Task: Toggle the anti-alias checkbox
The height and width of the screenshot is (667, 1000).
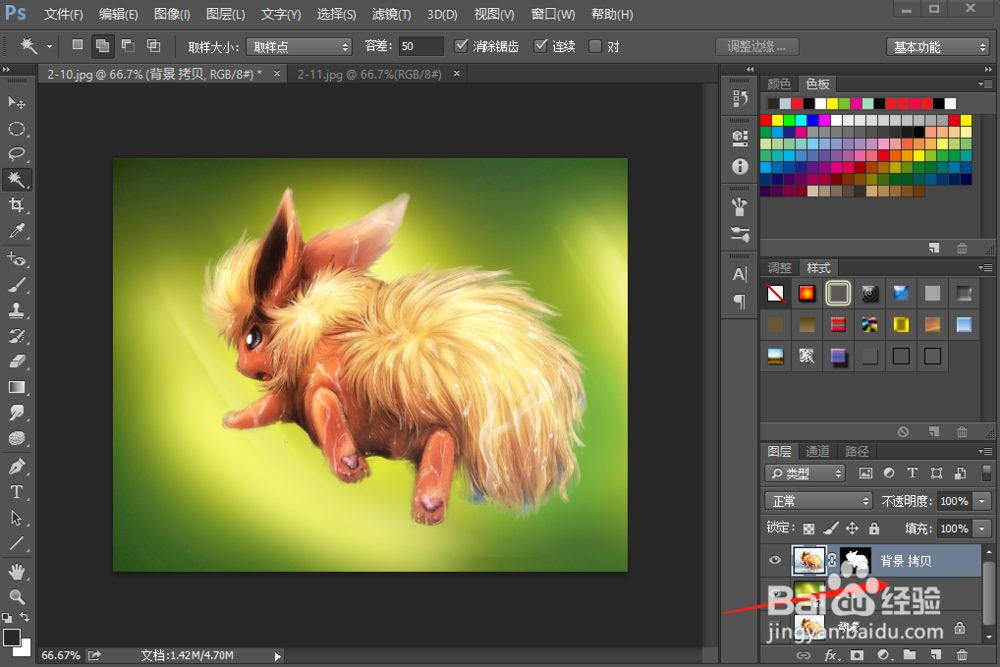Action: coord(461,46)
